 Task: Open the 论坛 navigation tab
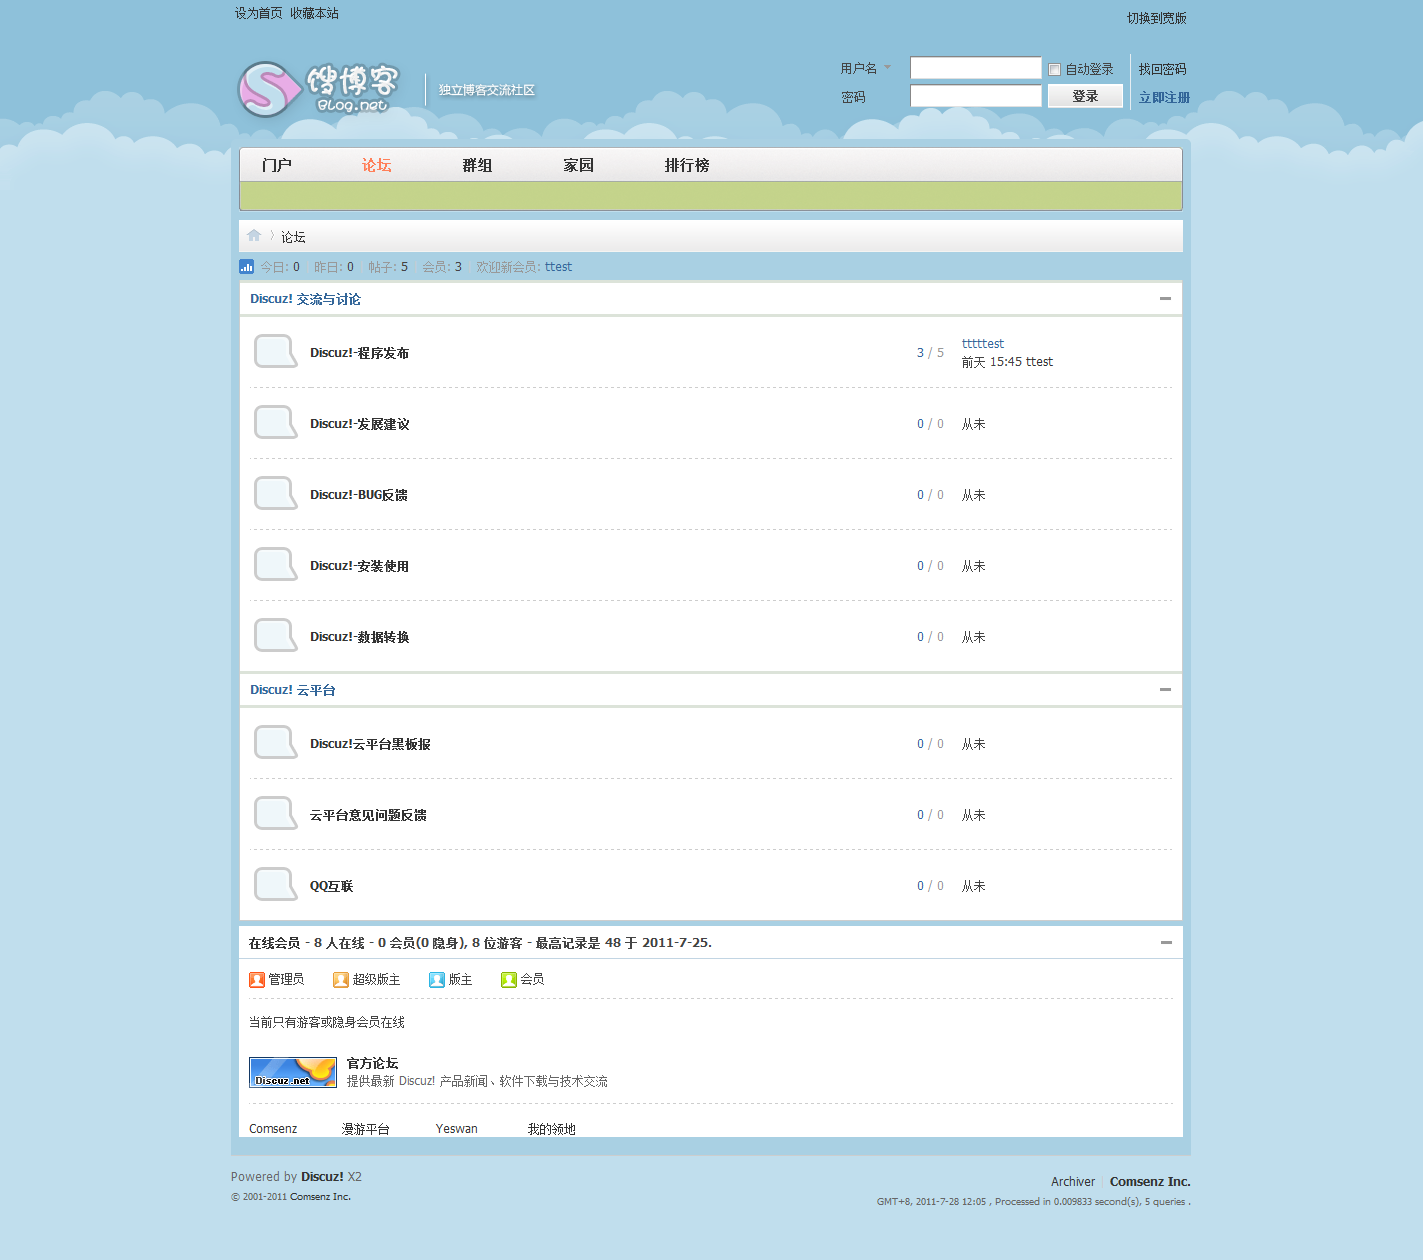pyautogui.click(x=377, y=165)
